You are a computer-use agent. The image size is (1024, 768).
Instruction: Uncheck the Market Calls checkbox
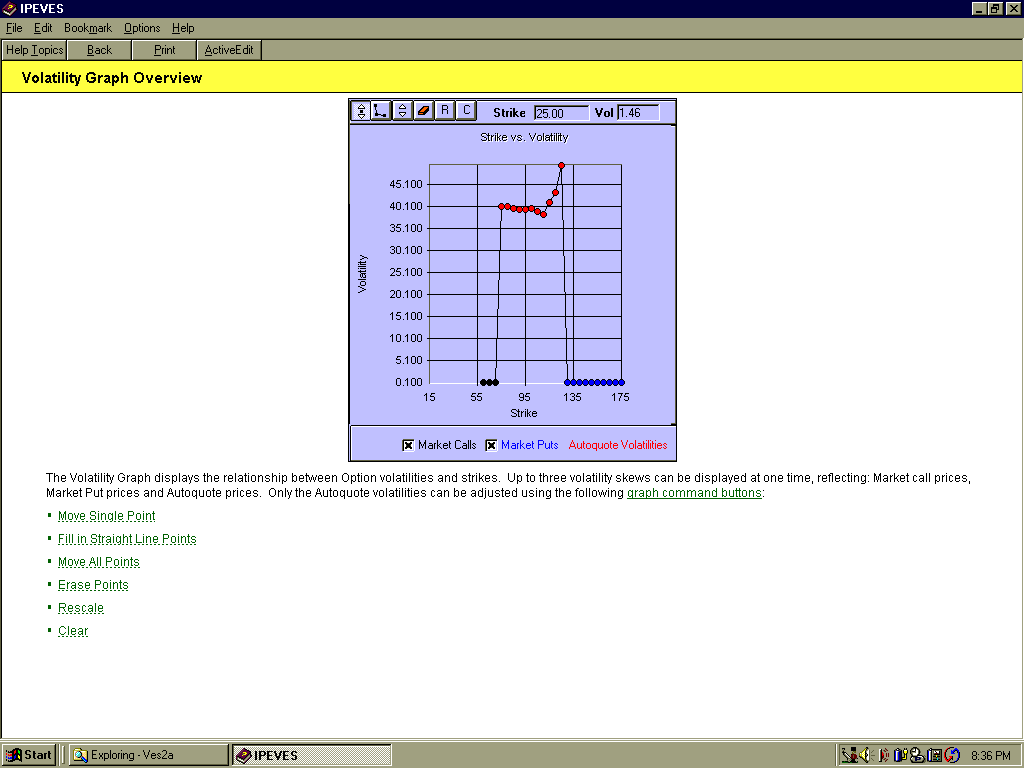click(408, 445)
